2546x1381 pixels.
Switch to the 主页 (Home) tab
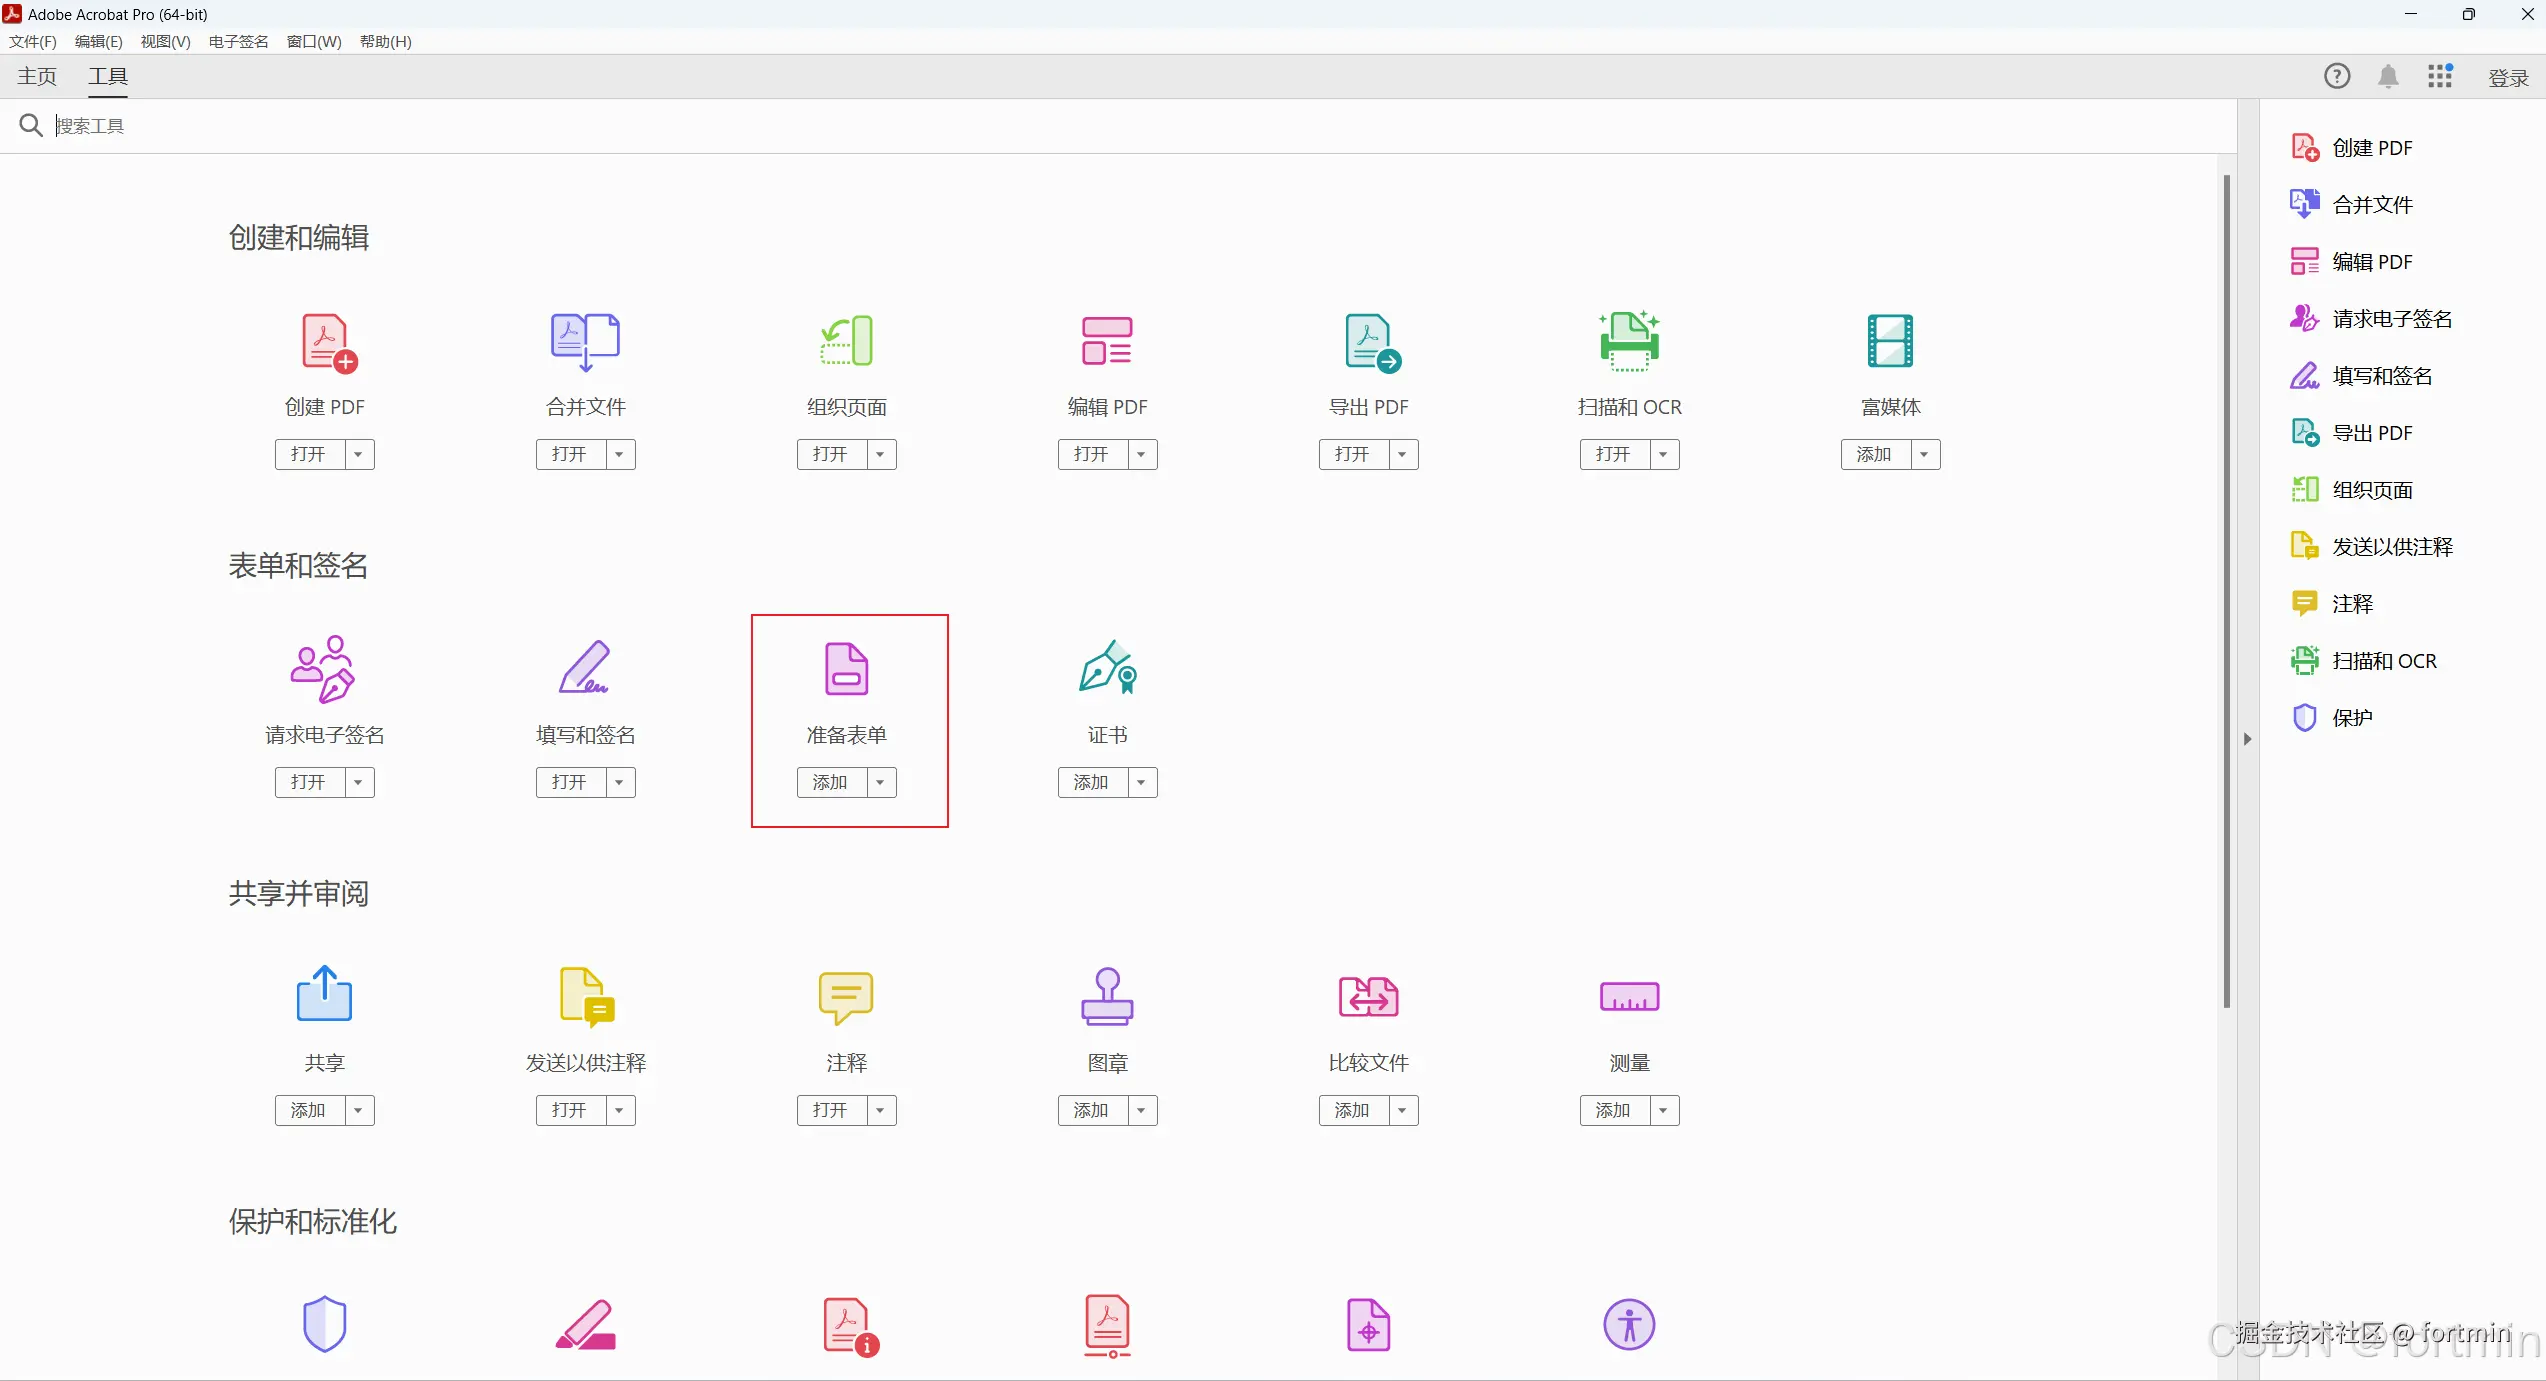[37, 77]
